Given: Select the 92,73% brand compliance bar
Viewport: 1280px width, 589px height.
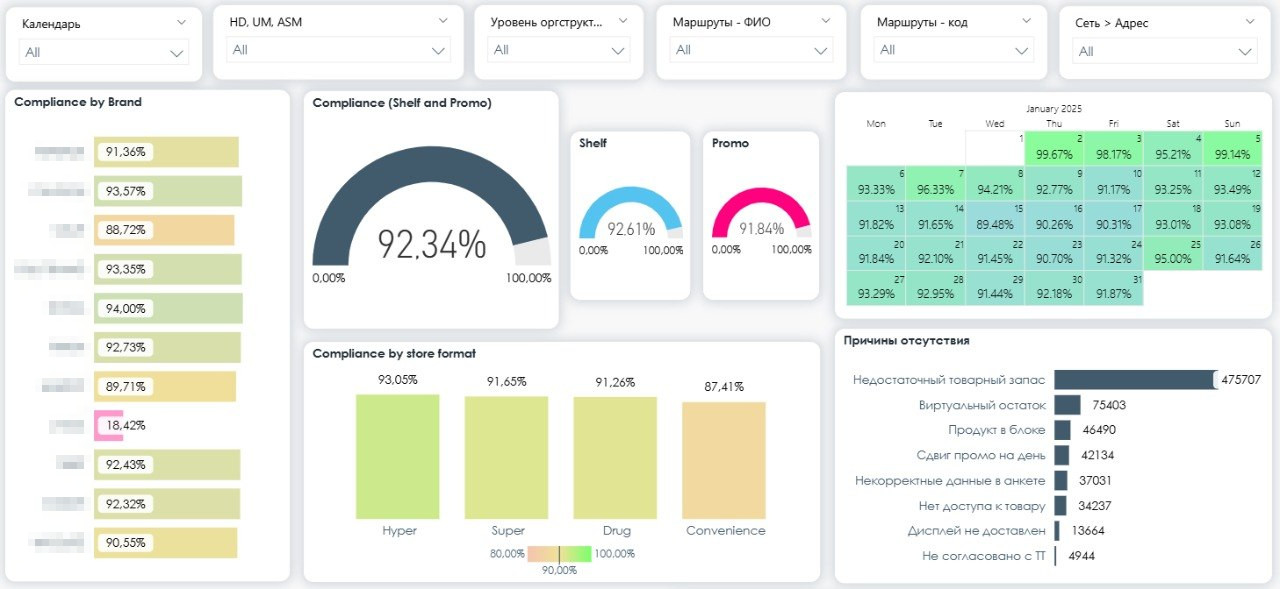Looking at the screenshot, I should pyautogui.click(x=167, y=347).
